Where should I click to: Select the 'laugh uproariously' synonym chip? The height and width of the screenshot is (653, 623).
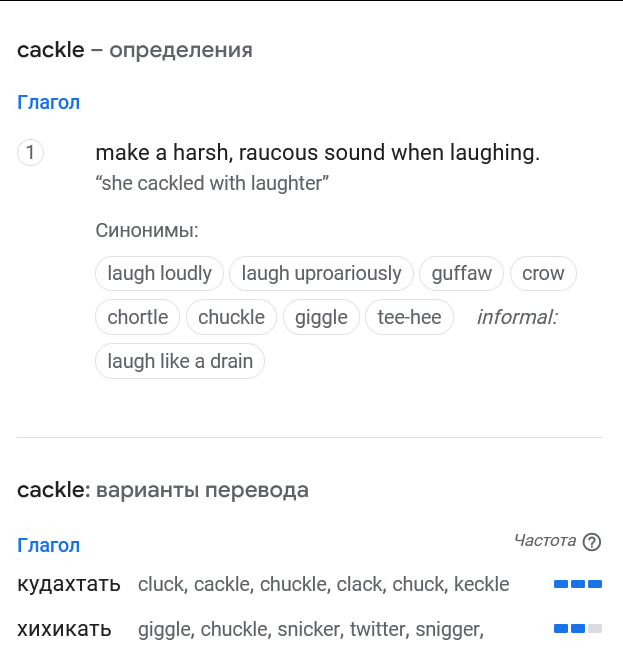click(321, 274)
